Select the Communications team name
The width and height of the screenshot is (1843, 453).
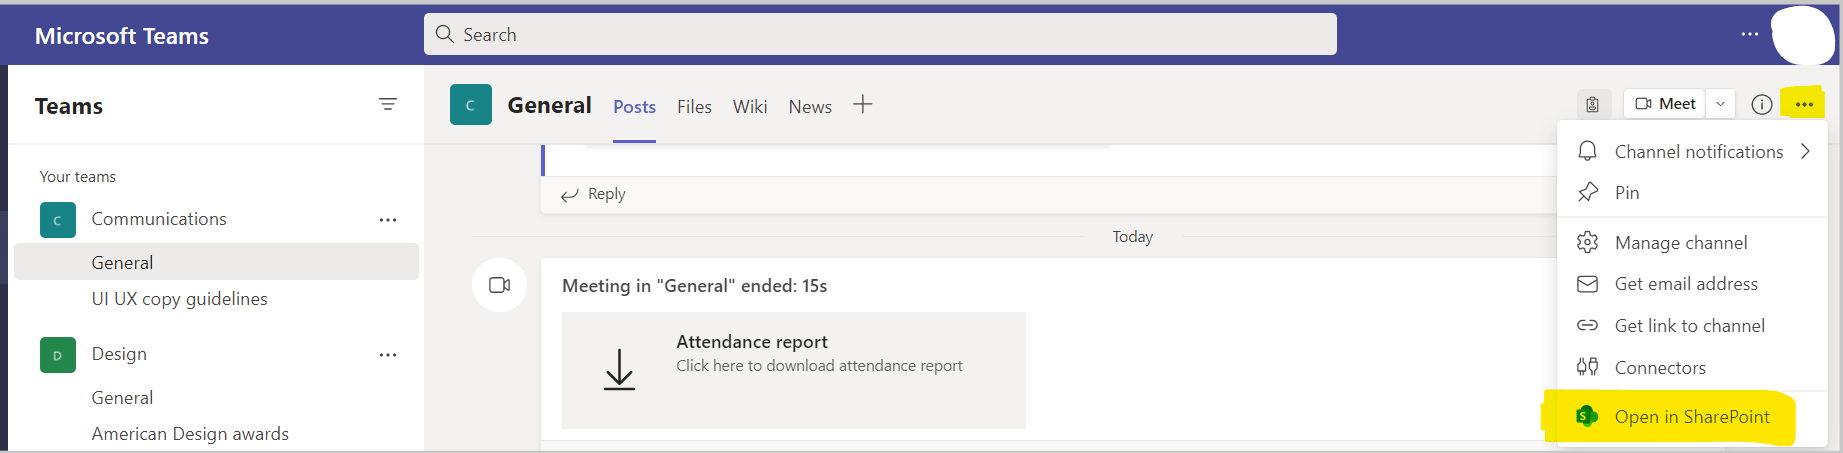pos(159,218)
